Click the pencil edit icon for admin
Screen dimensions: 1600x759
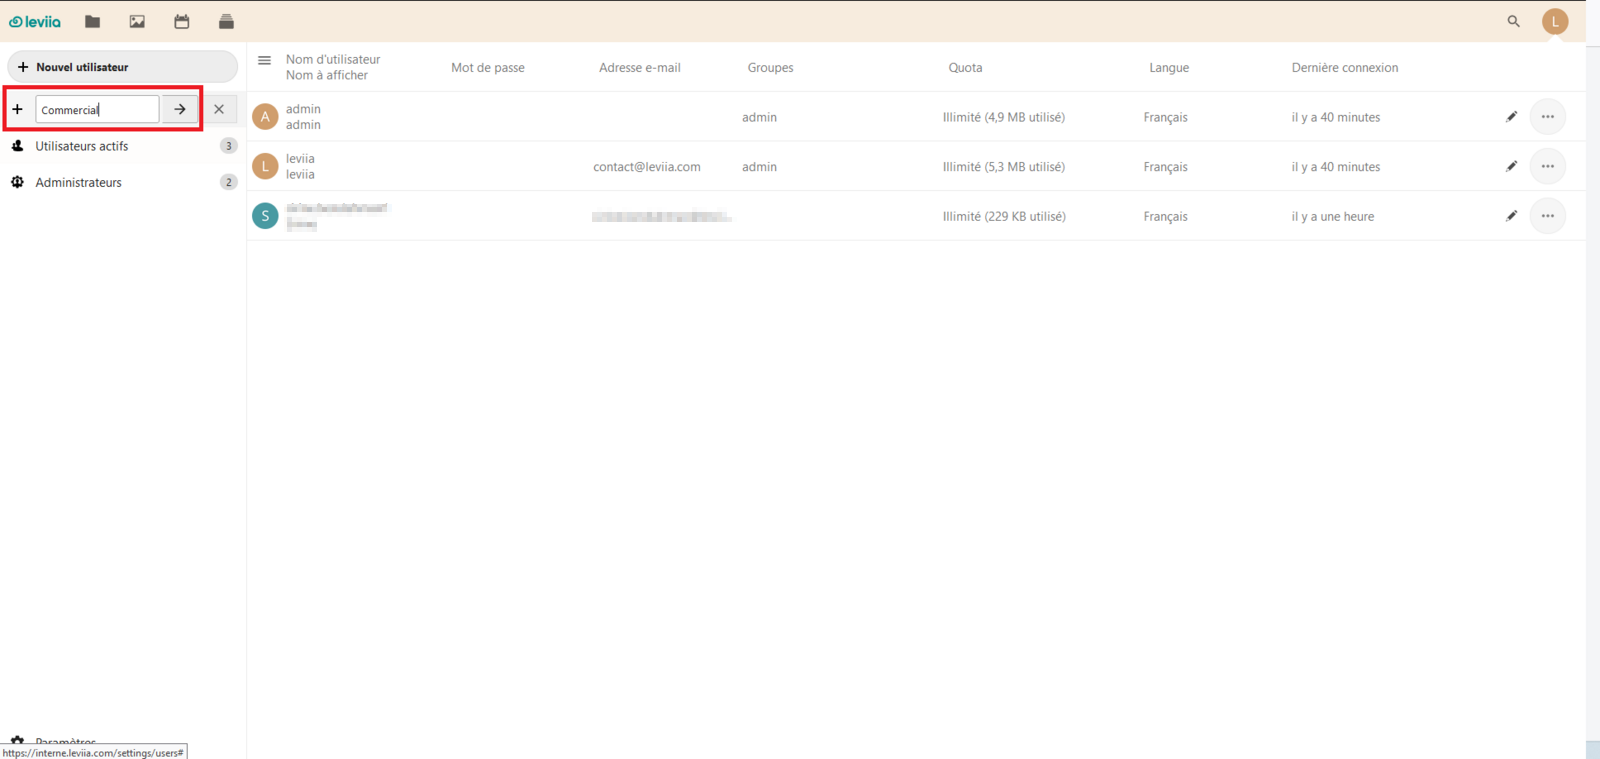pos(1511,117)
